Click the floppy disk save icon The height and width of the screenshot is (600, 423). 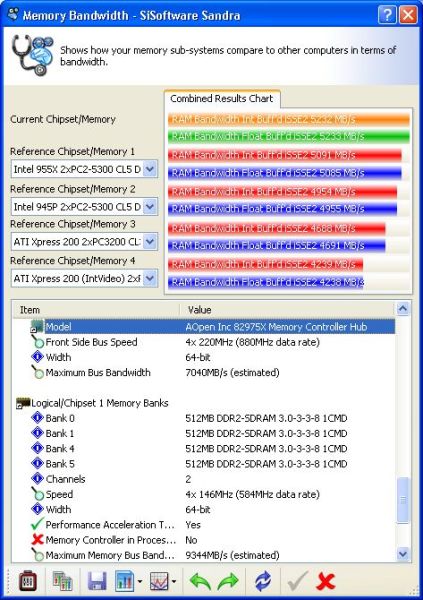click(97, 581)
